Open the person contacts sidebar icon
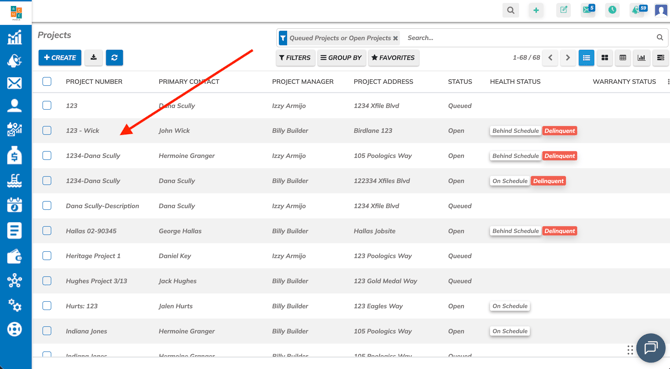670x369 pixels. [15, 105]
